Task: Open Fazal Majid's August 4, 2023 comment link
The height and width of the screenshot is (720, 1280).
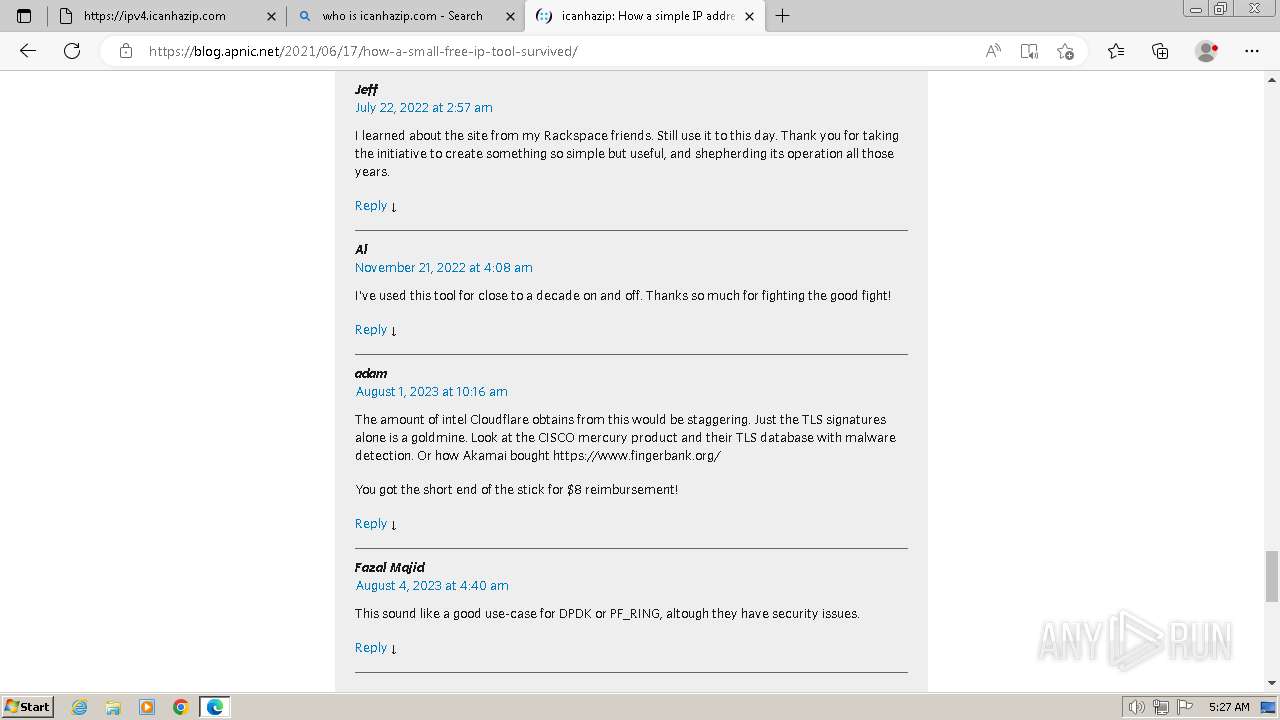Action: tap(432, 586)
